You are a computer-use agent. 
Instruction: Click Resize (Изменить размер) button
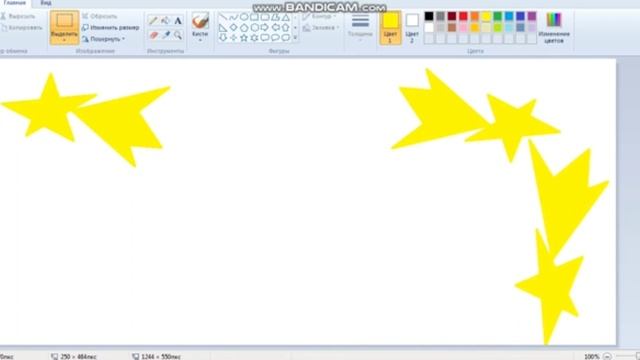click(x=111, y=28)
